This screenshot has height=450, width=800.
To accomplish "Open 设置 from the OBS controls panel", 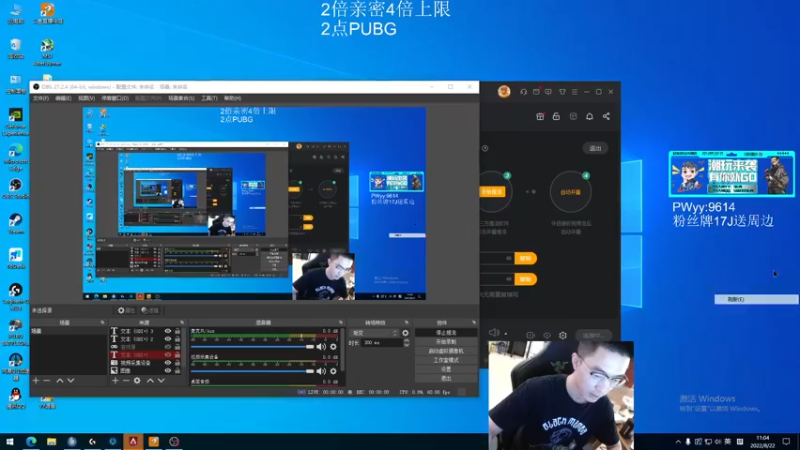I will pyautogui.click(x=446, y=369).
